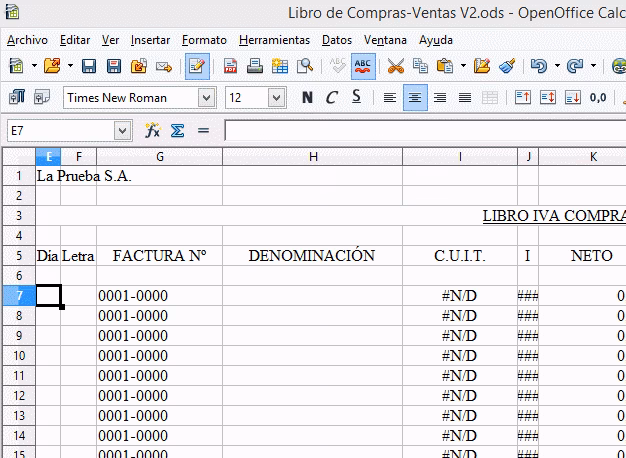The image size is (626, 458).
Task: Expand the Times New Roman font dropdown
Action: [207, 98]
